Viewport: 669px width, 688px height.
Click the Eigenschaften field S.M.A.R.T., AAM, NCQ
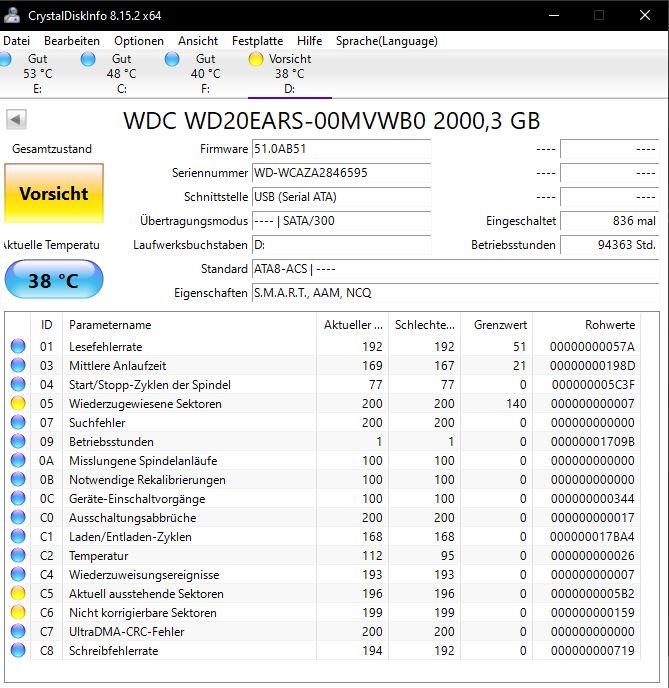(x=455, y=293)
